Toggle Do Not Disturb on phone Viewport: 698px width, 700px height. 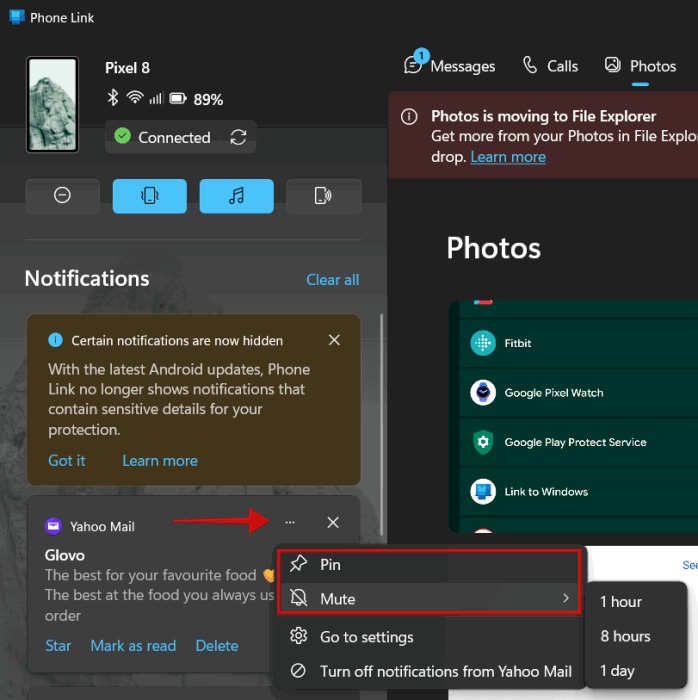pyautogui.click(x=62, y=196)
